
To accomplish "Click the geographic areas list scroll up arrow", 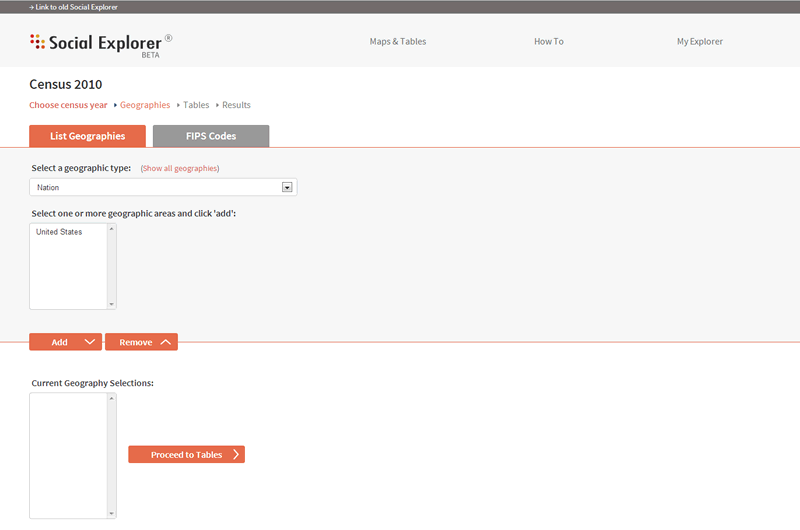I will coord(111,229).
